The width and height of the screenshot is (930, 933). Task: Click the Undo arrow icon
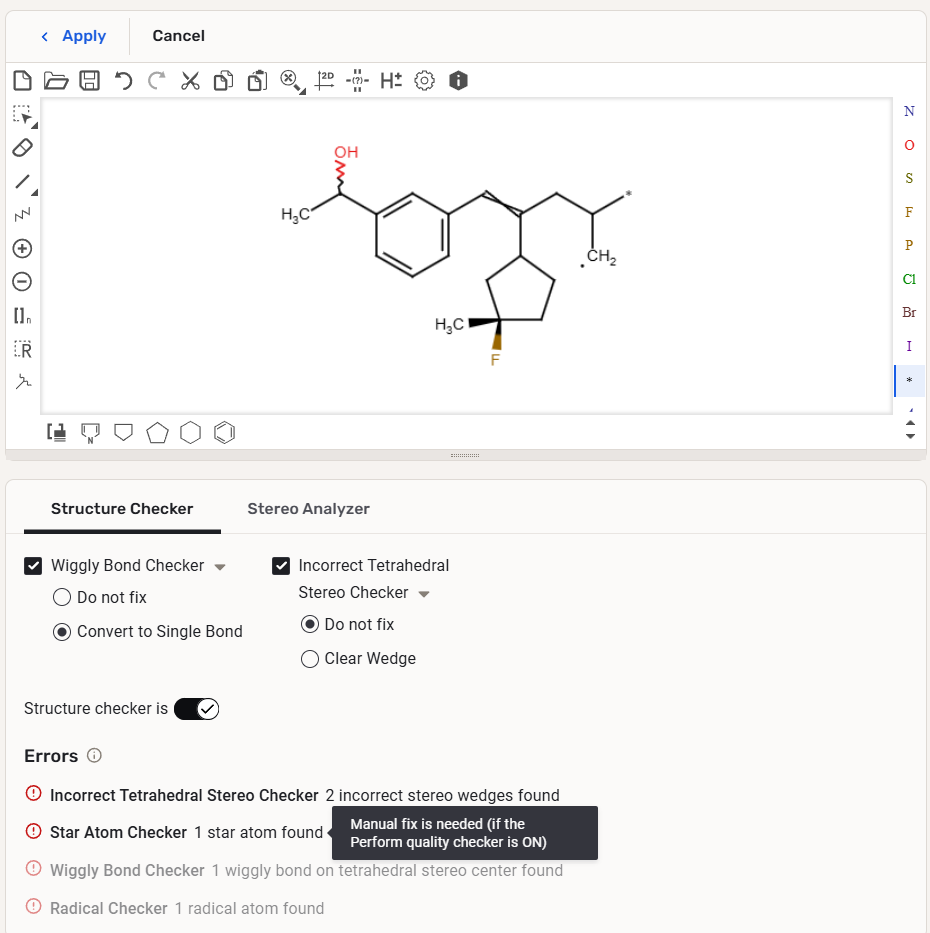pos(123,81)
